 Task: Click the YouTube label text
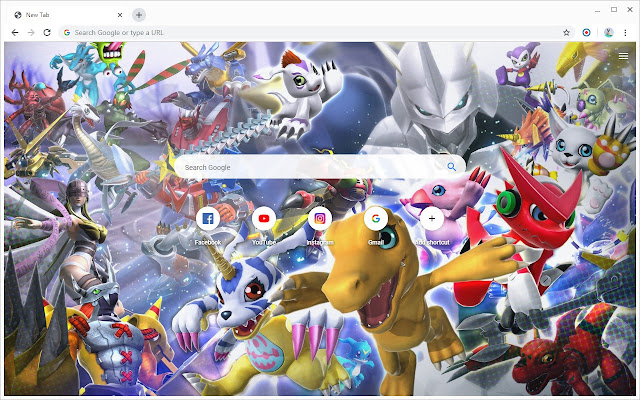[264, 242]
